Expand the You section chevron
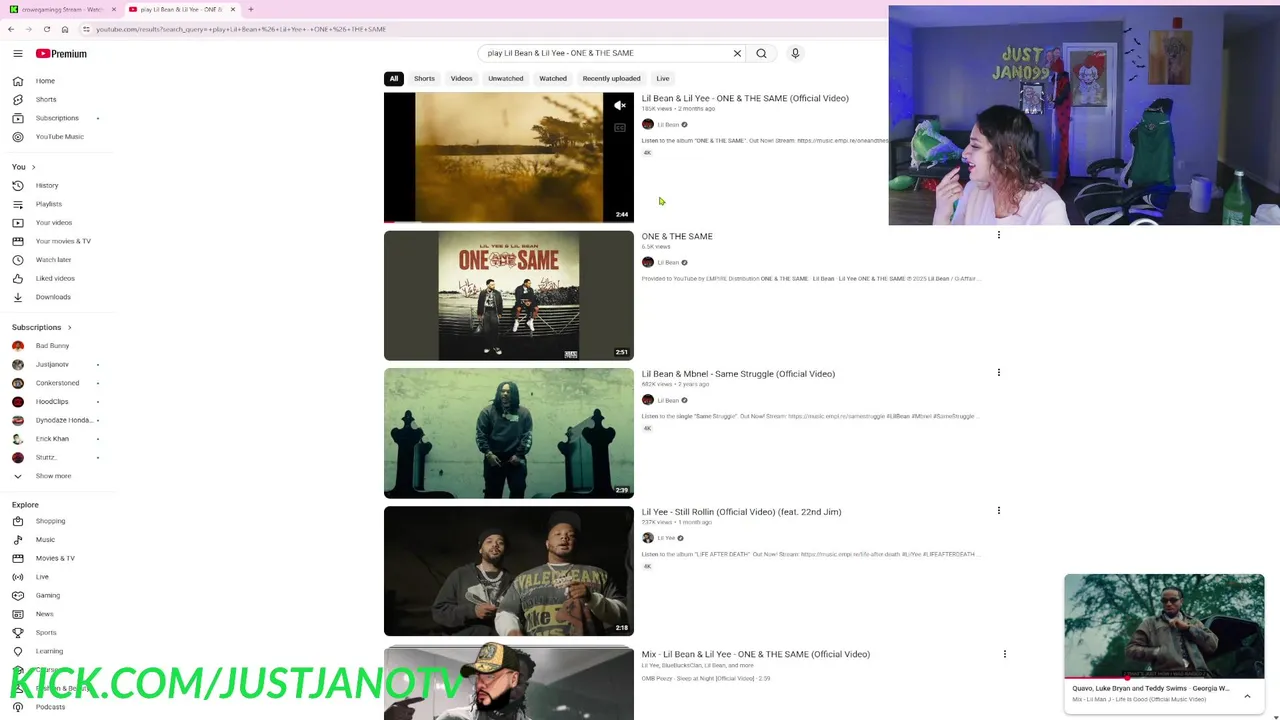The width and height of the screenshot is (1280, 720). 33,167
